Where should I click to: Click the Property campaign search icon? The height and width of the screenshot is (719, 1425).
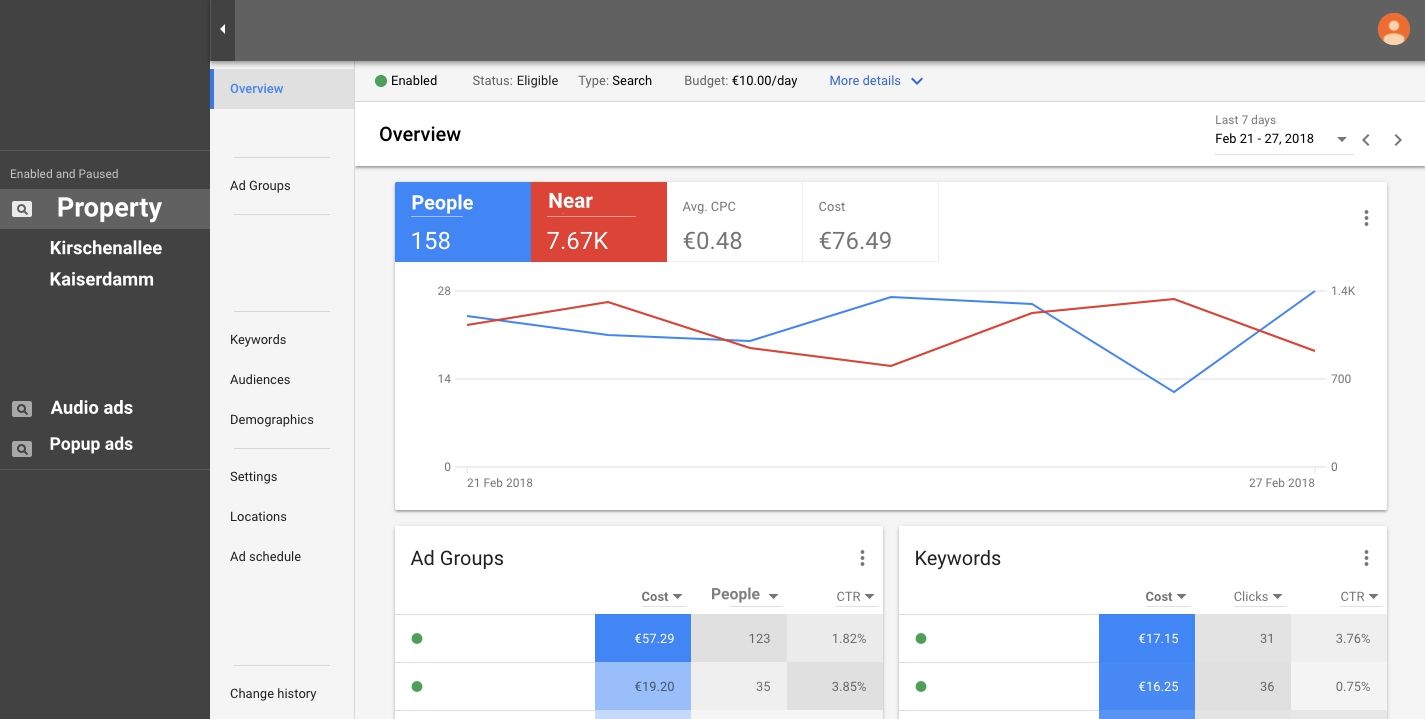22,209
